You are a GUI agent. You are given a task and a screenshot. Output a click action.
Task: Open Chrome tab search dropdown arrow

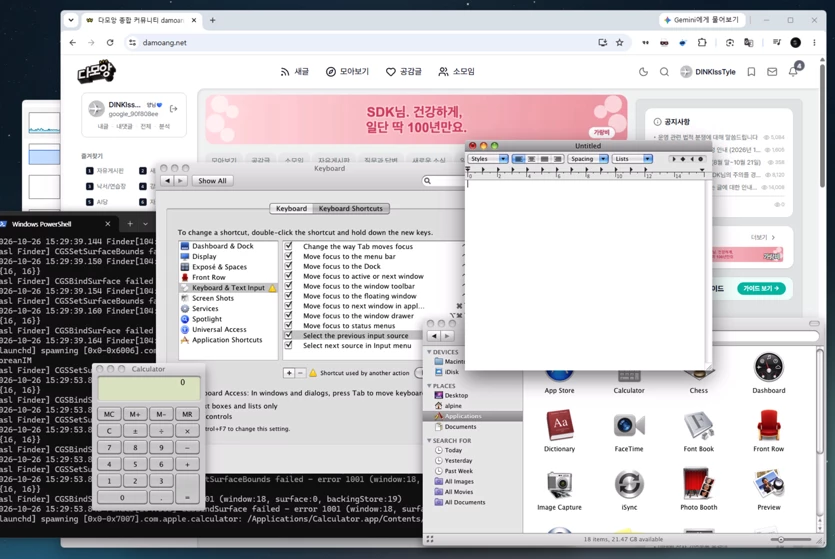click(71, 20)
